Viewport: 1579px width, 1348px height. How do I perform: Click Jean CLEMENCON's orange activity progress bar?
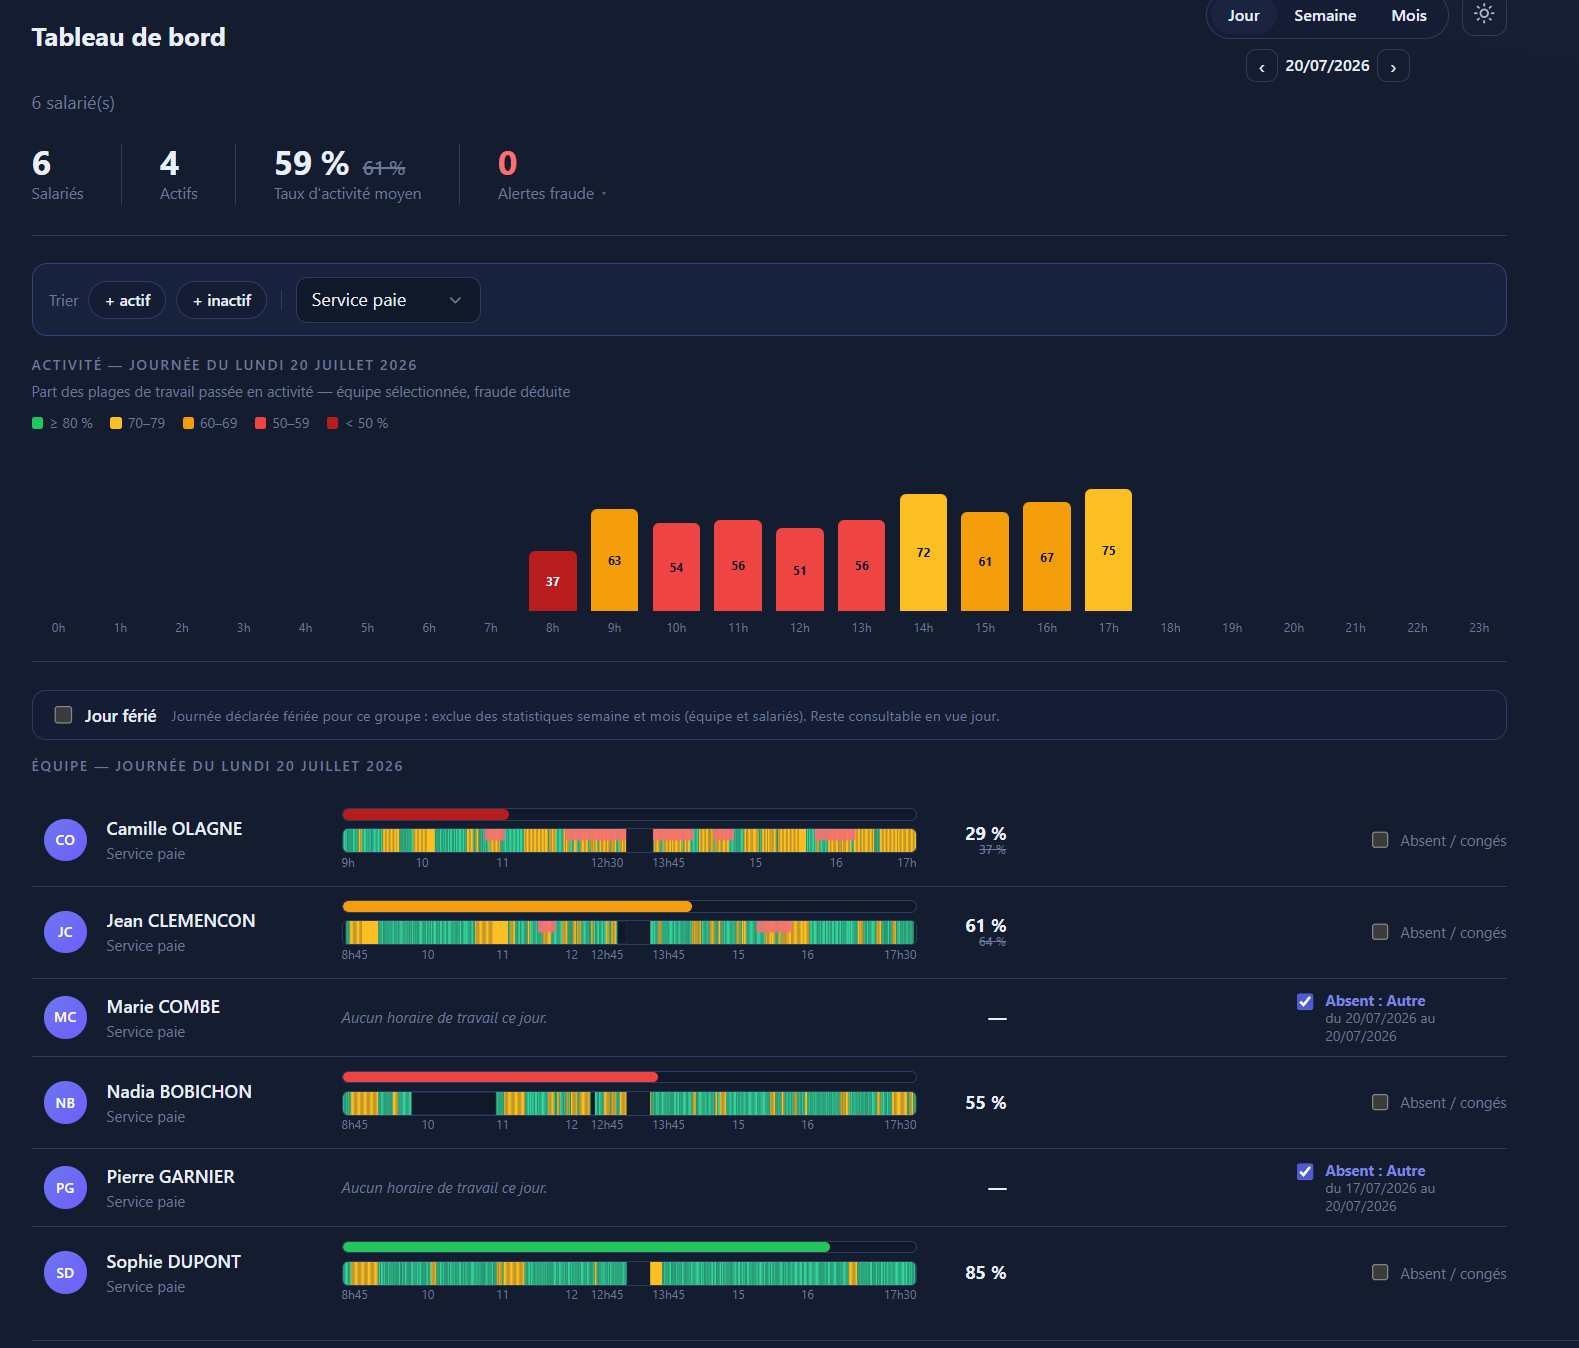(x=517, y=906)
